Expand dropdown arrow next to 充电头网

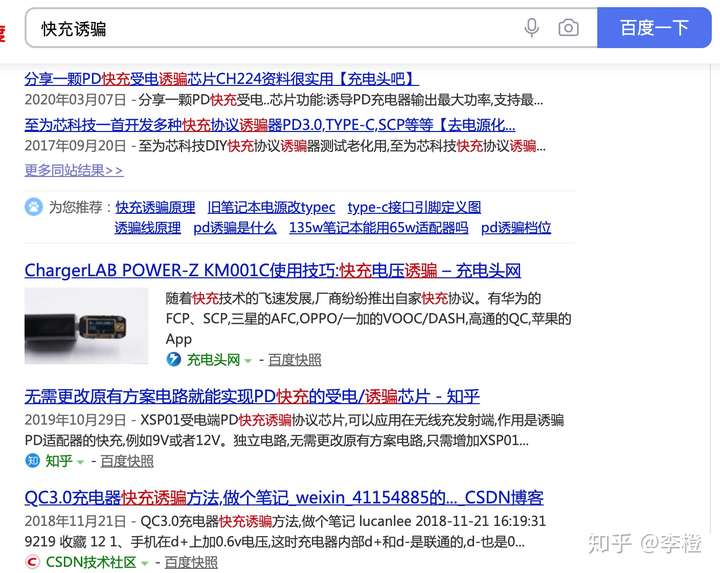tap(248, 360)
